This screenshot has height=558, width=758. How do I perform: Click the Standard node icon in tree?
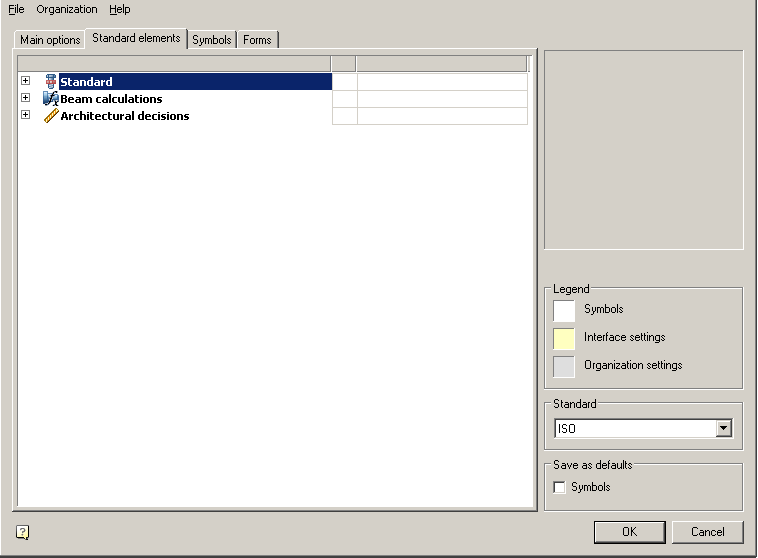point(51,82)
